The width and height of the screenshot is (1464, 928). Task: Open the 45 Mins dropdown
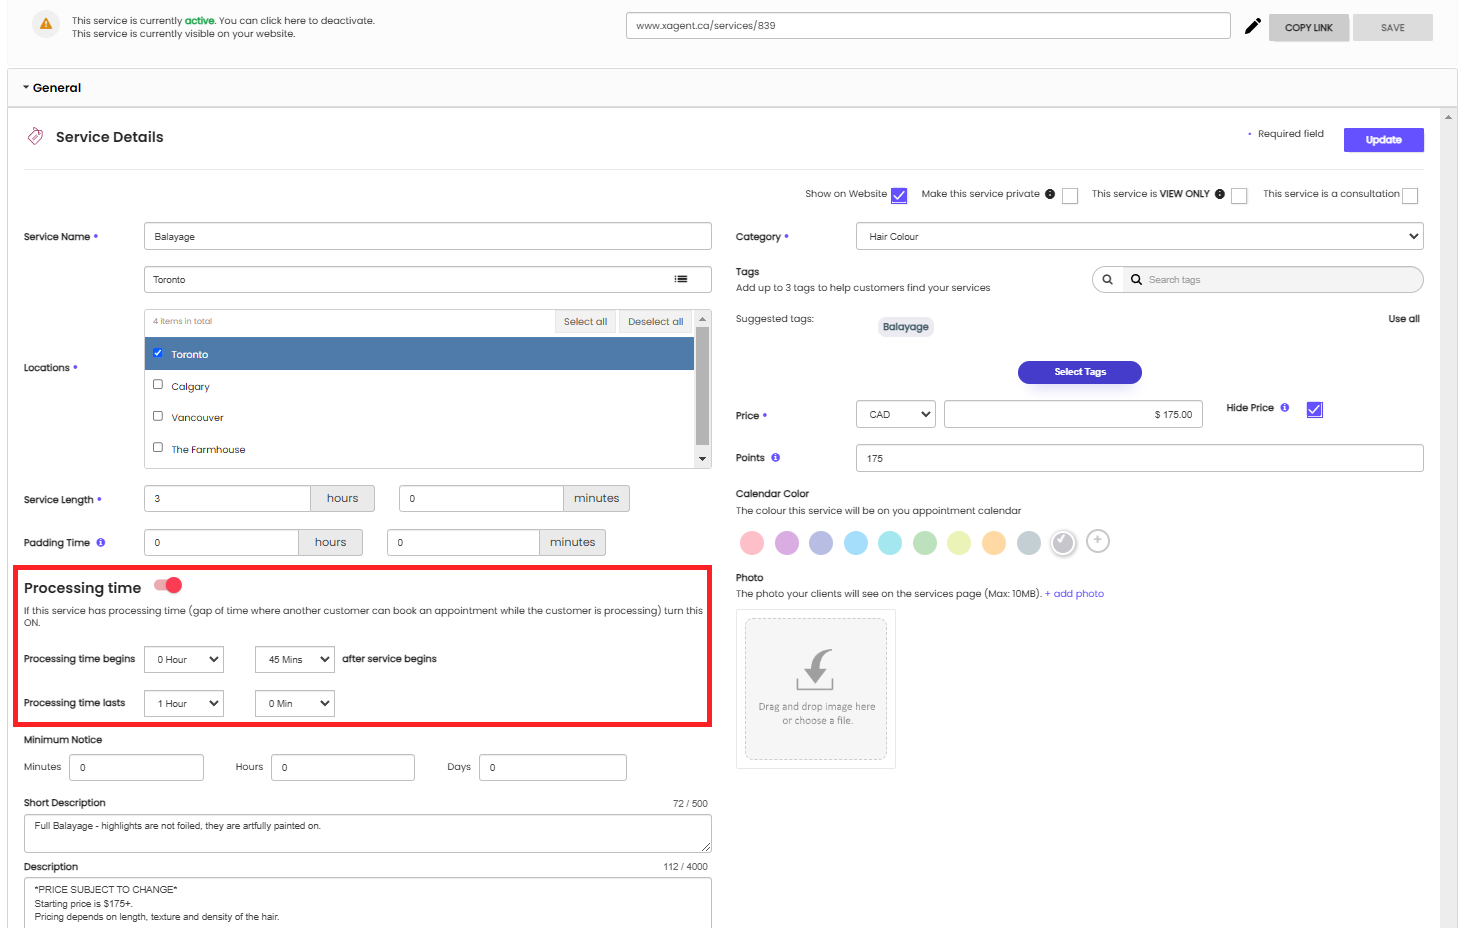coord(295,659)
